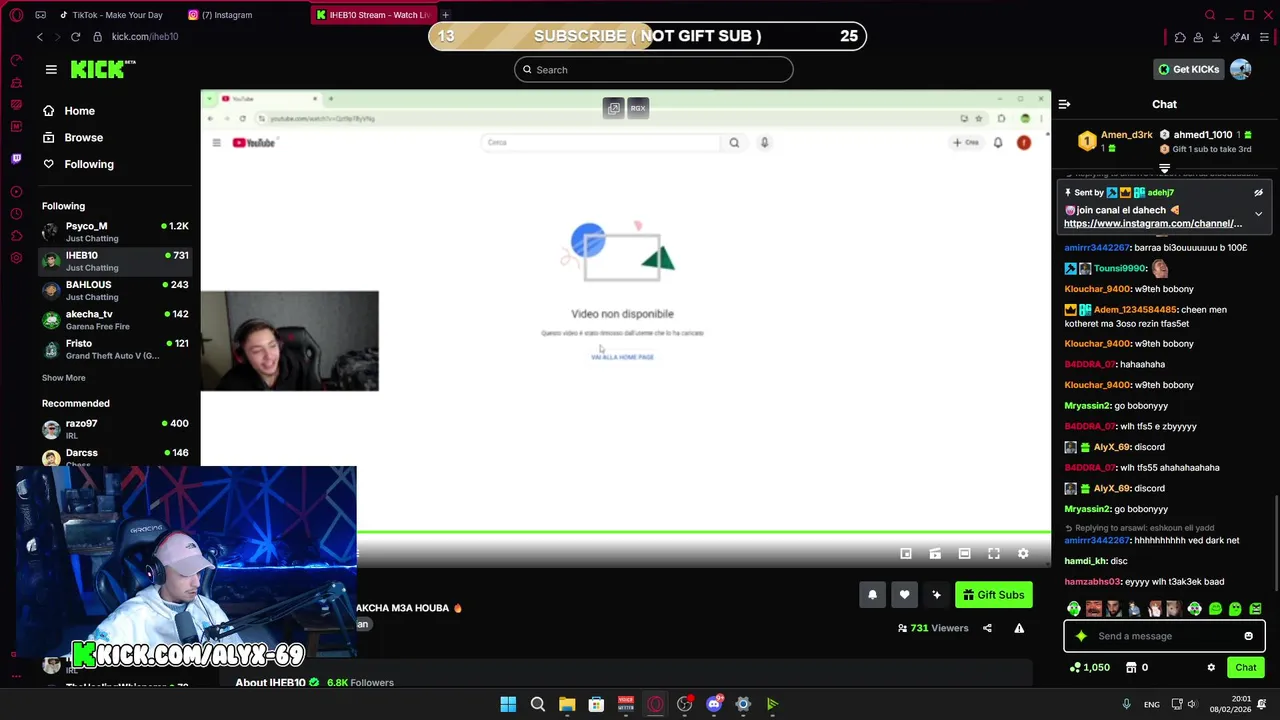1280x720 pixels.
Task: Open File Explorer from taskbar
Action: click(x=567, y=704)
